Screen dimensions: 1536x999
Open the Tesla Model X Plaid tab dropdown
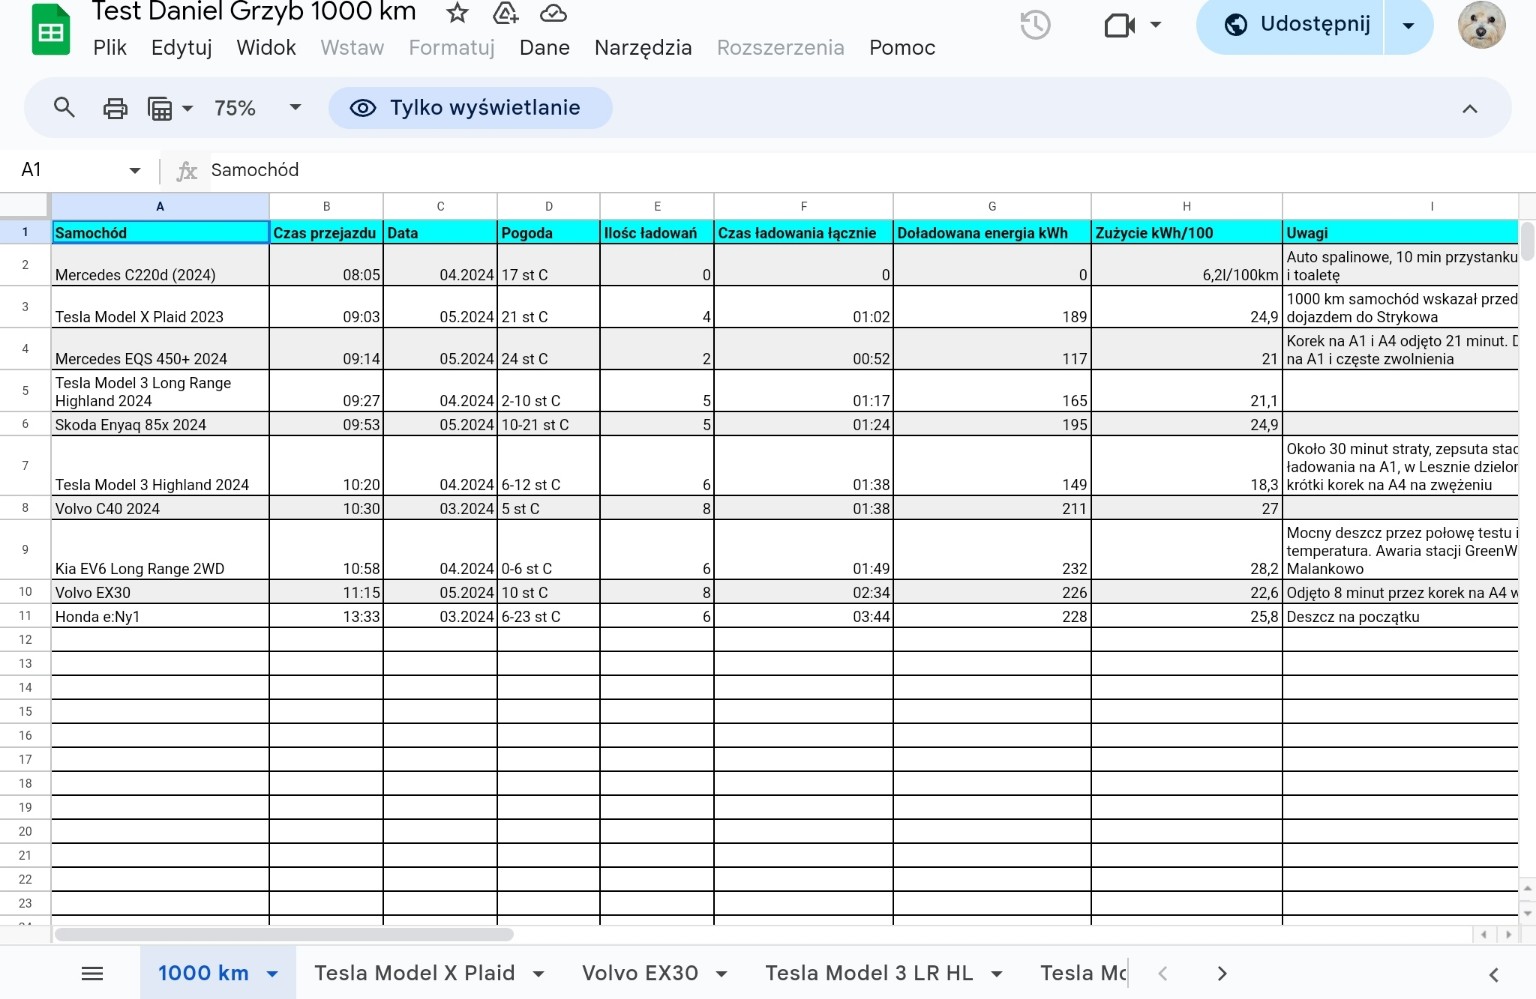tap(538, 973)
